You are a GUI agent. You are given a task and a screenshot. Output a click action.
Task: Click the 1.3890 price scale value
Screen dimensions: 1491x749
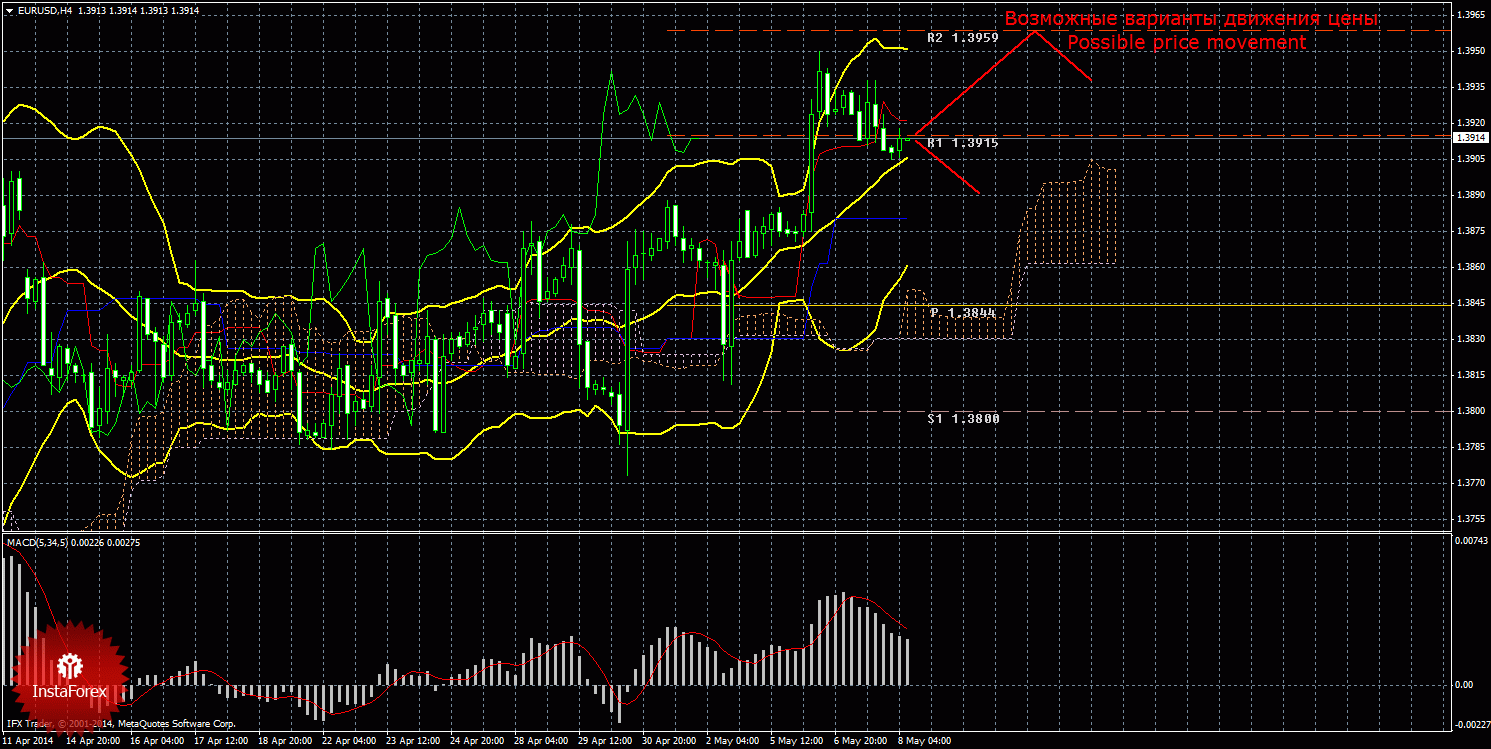pyautogui.click(x=1470, y=195)
